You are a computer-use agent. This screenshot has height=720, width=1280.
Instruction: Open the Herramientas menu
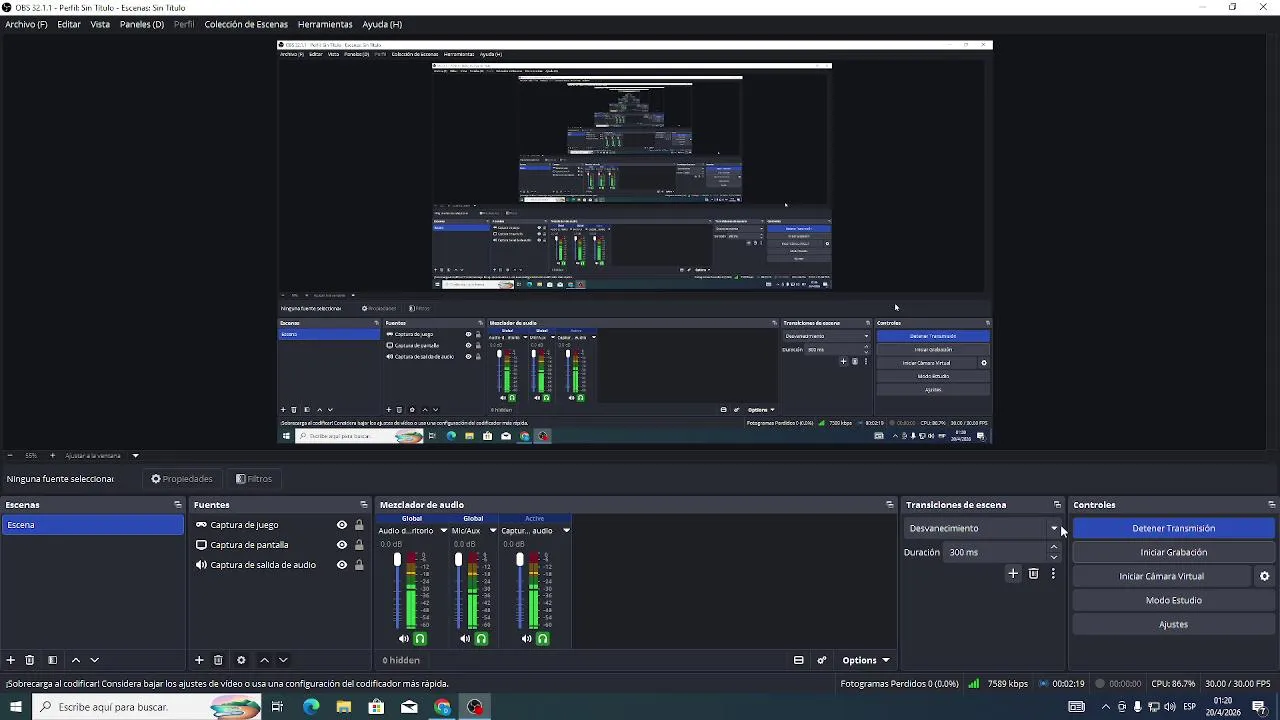325,24
